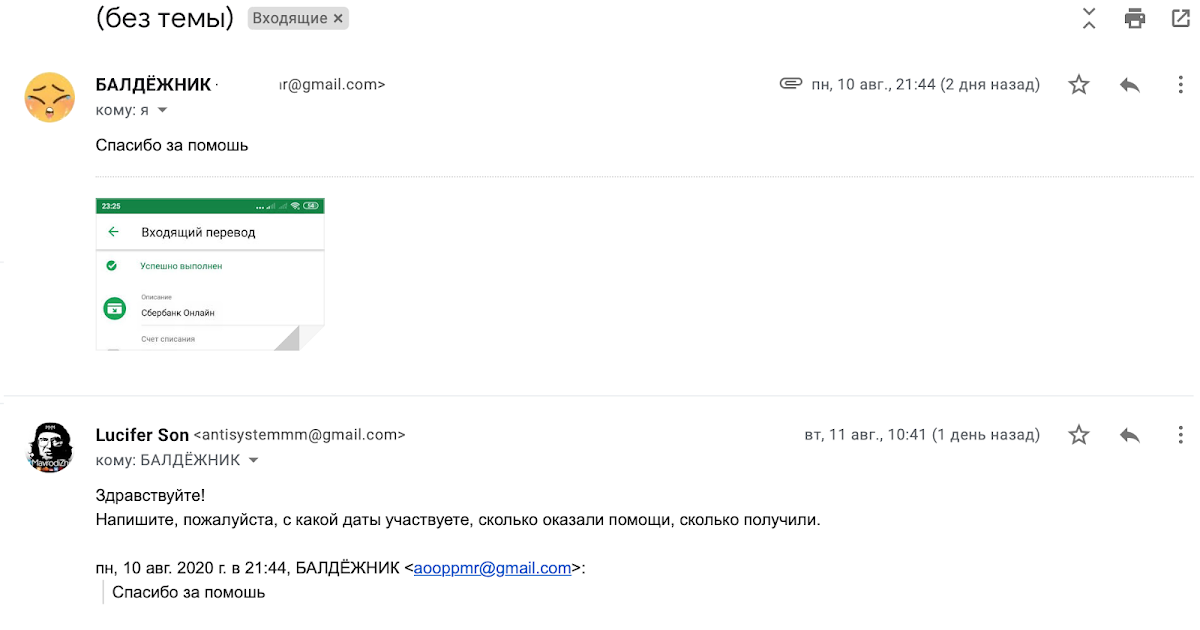This screenshot has height=630, width=1200.
Task: Reply to the first БАЛДЁЖНИК message
Action: 1130,85
